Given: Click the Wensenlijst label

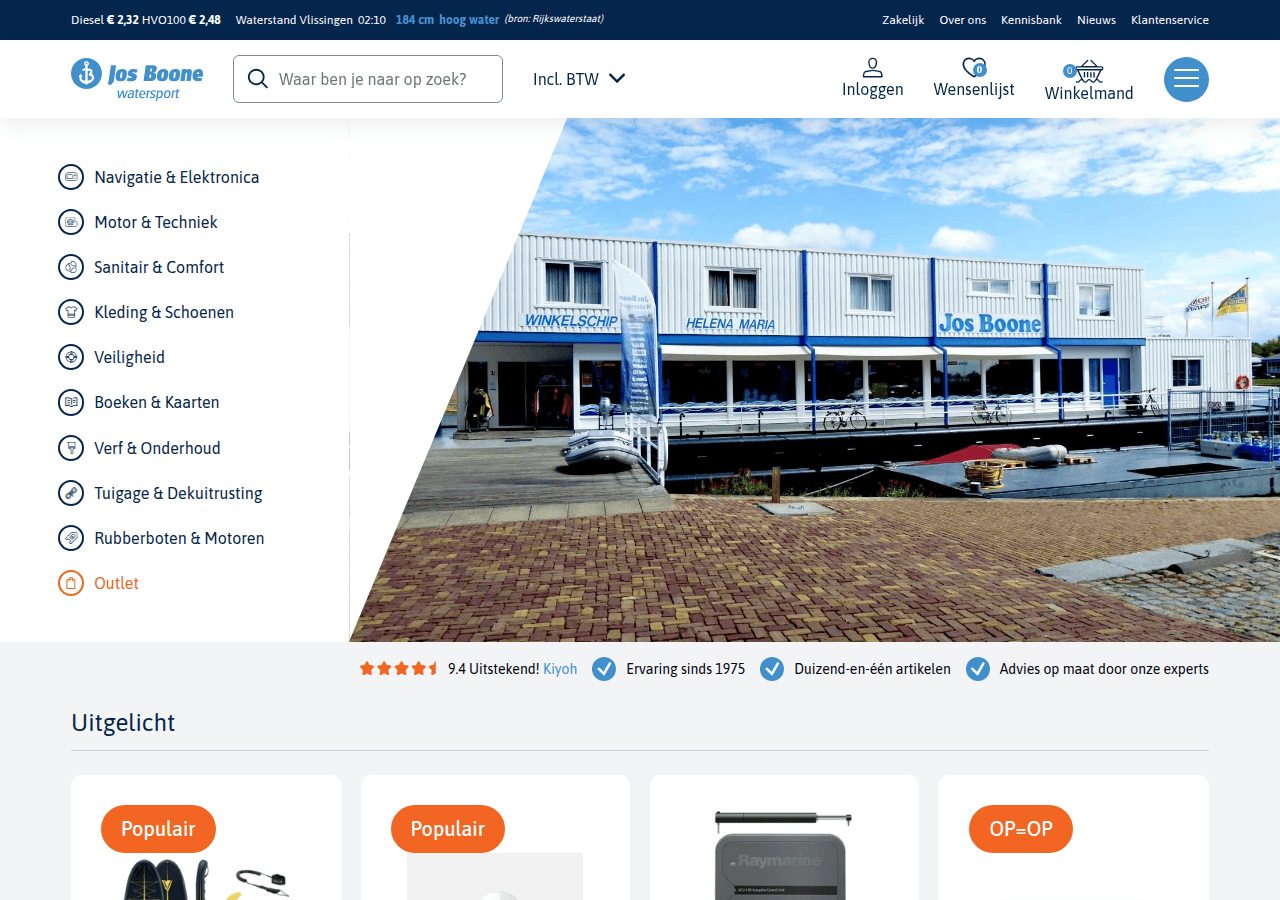Looking at the screenshot, I should pos(974,90).
